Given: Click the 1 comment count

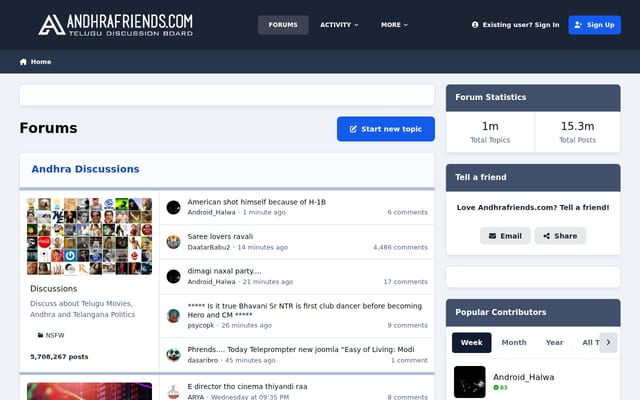Looking at the screenshot, I should [409, 360].
